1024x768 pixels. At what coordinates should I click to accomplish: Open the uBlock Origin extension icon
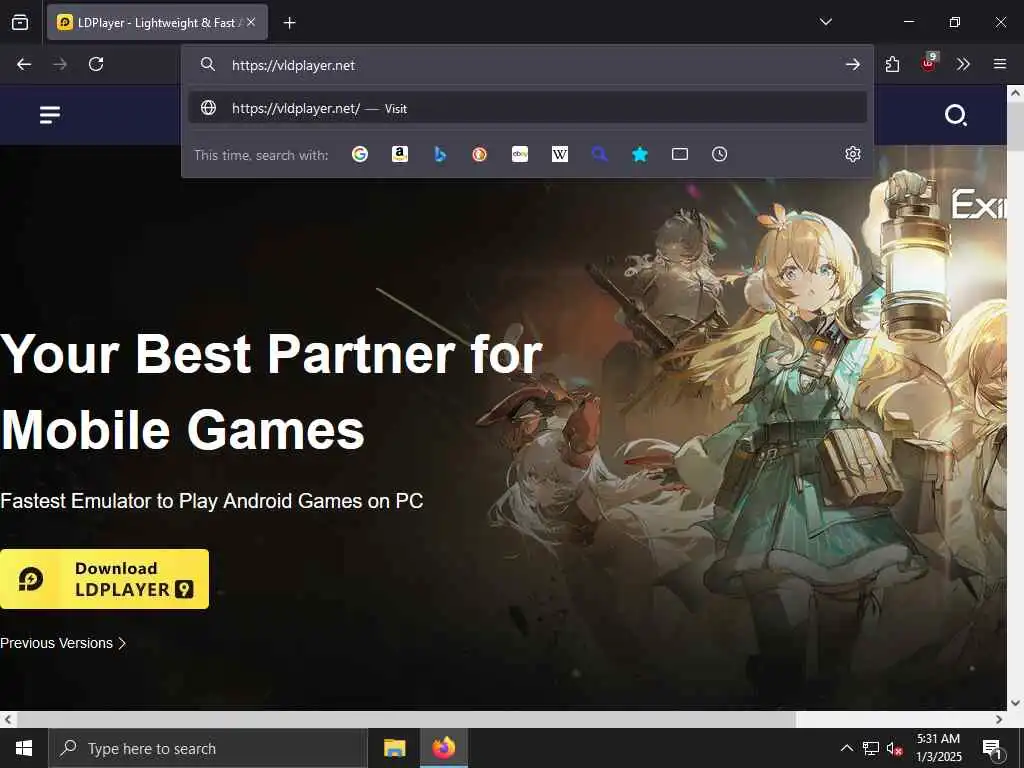[x=929, y=63]
